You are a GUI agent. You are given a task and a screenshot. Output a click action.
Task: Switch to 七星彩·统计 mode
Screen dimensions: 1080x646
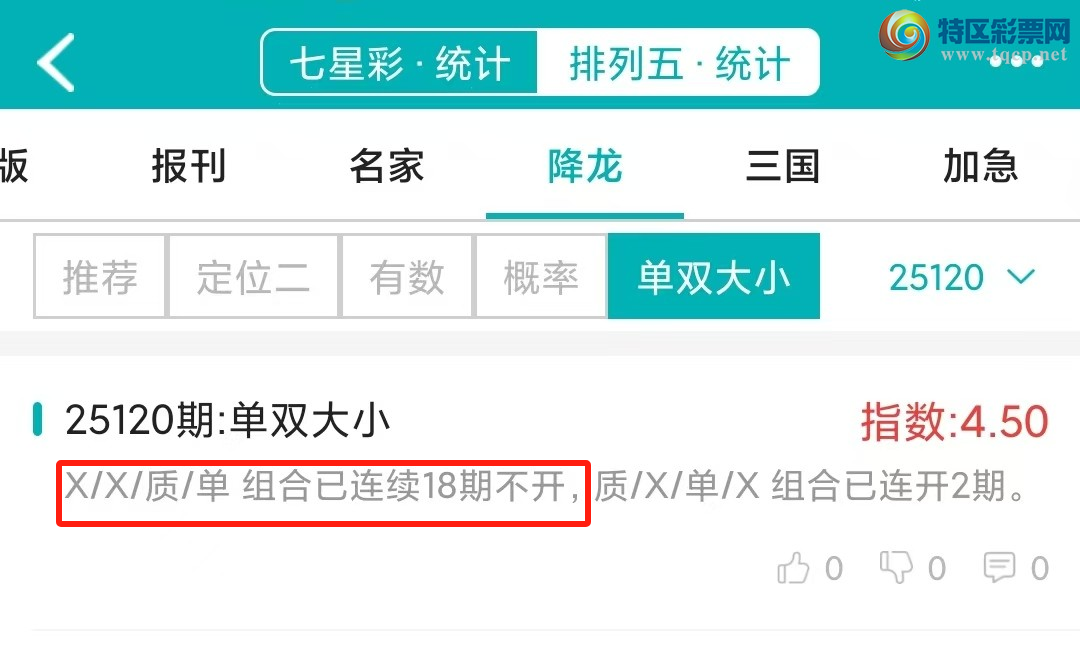pyautogui.click(x=399, y=63)
